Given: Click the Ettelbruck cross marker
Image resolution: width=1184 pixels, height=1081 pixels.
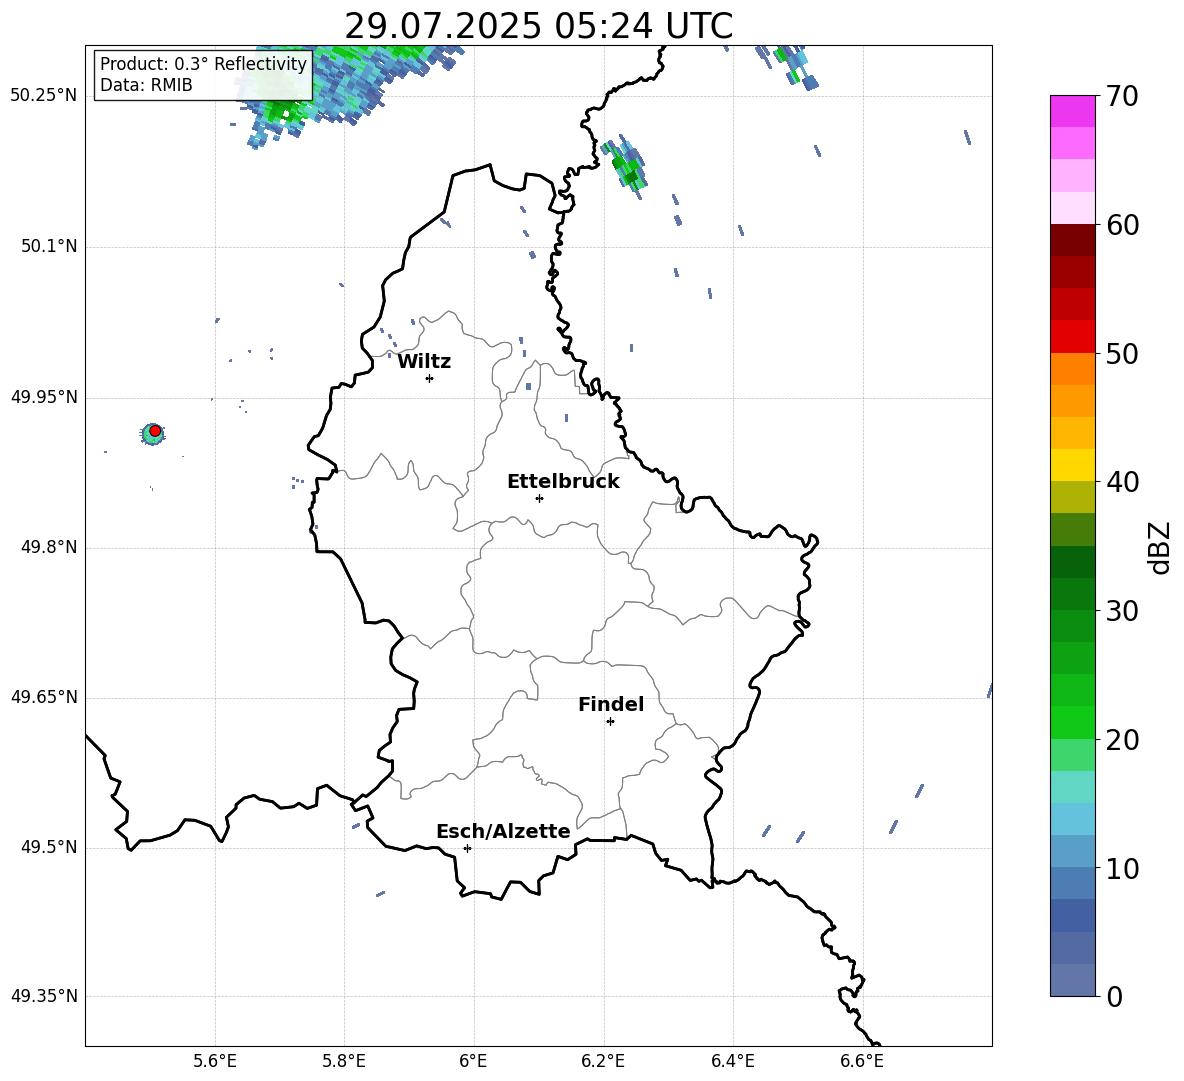Looking at the screenshot, I should pos(539,498).
